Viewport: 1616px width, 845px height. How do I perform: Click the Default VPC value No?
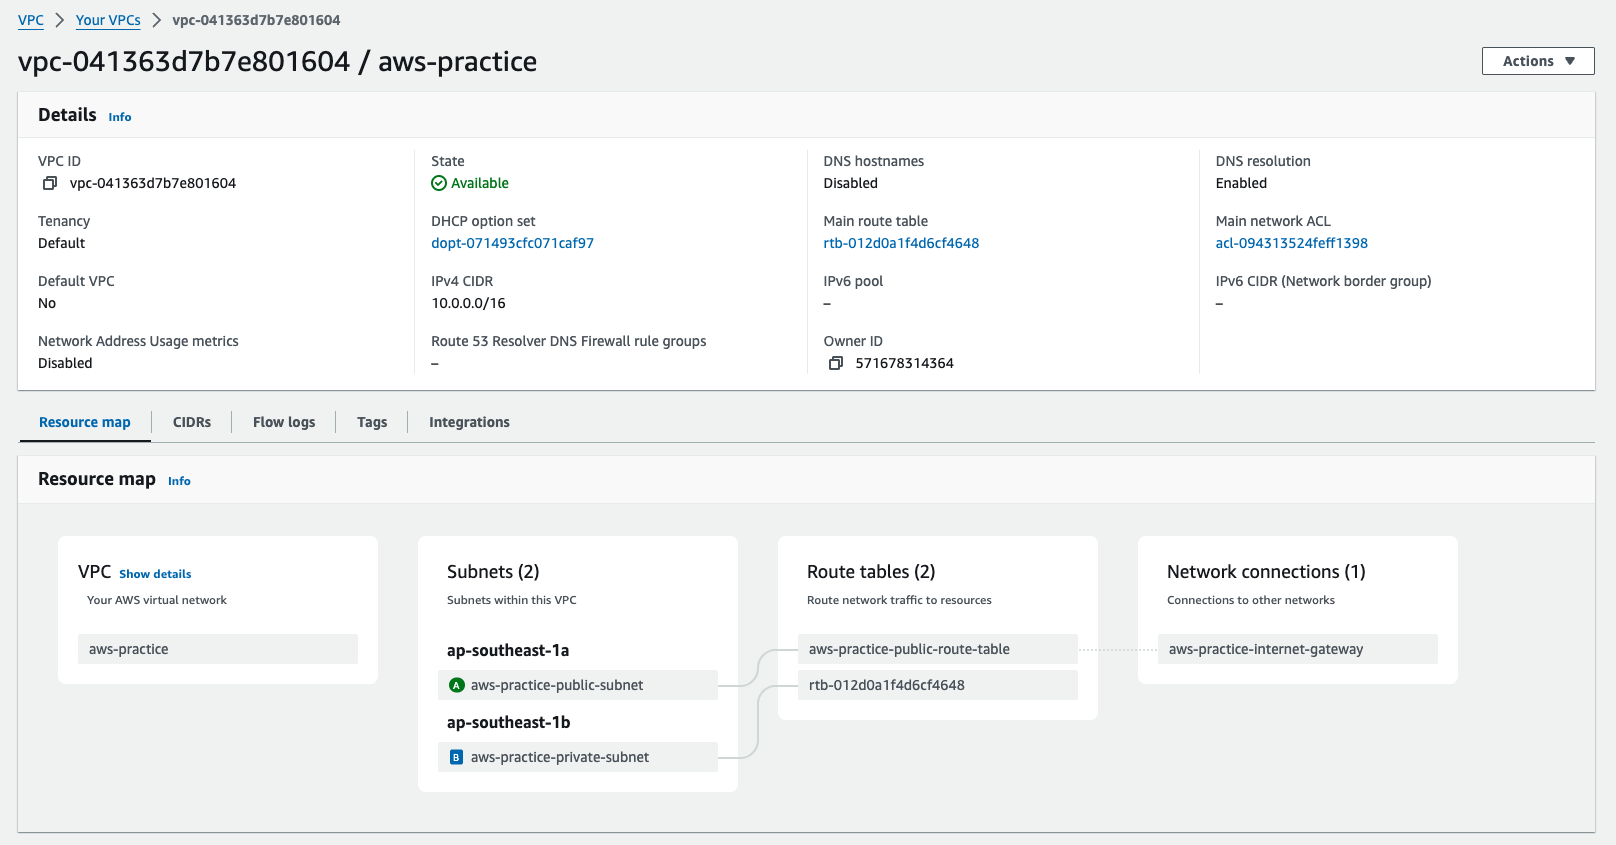pos(47,303)
